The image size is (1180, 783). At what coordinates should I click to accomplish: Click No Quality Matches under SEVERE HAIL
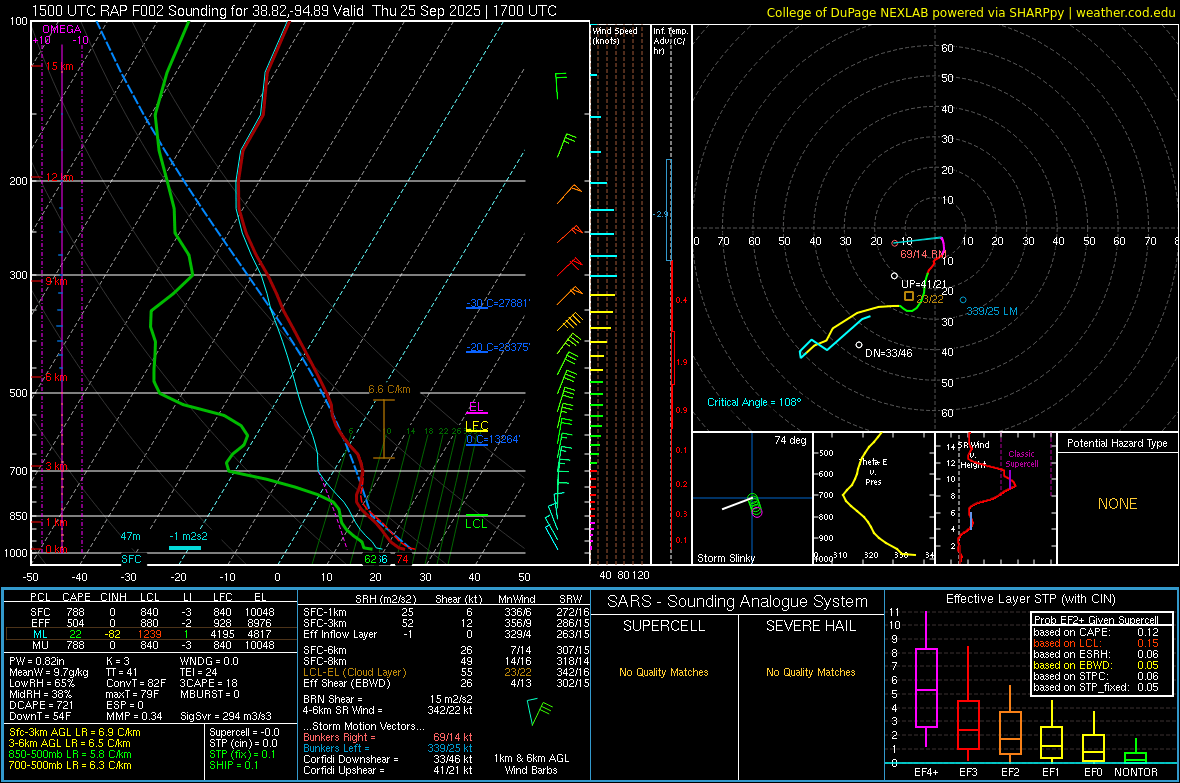tap(810, 672)
